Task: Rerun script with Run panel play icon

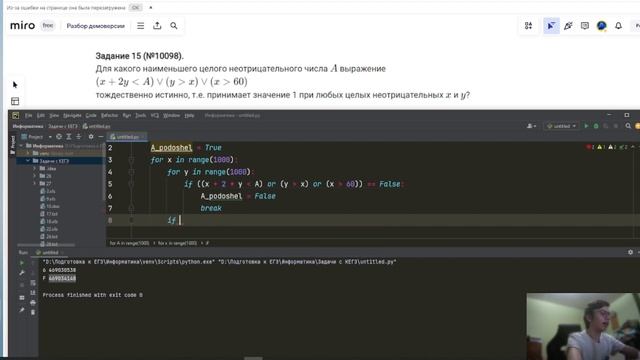Action: coord(22,263)
